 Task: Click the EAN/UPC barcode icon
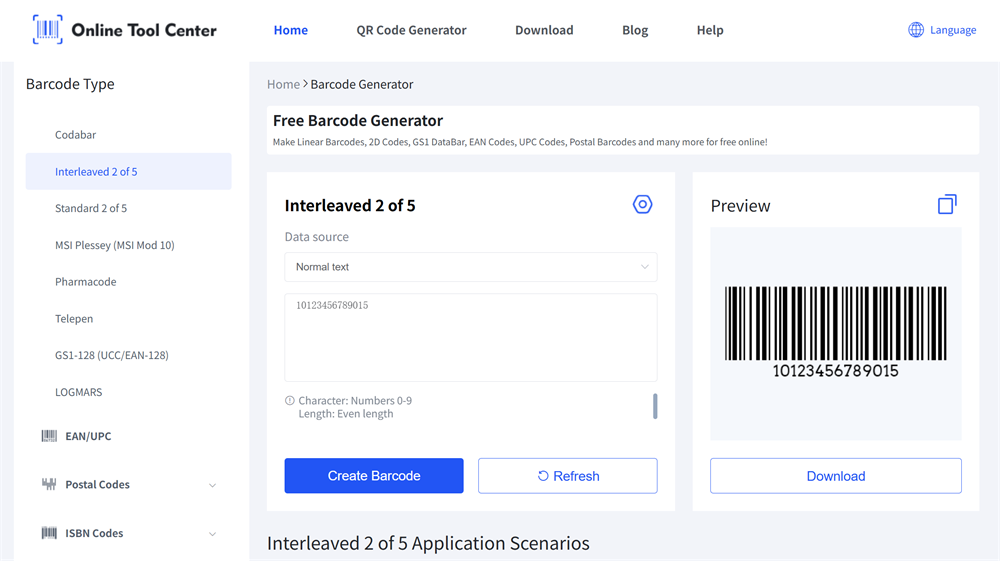pos(49,436)
